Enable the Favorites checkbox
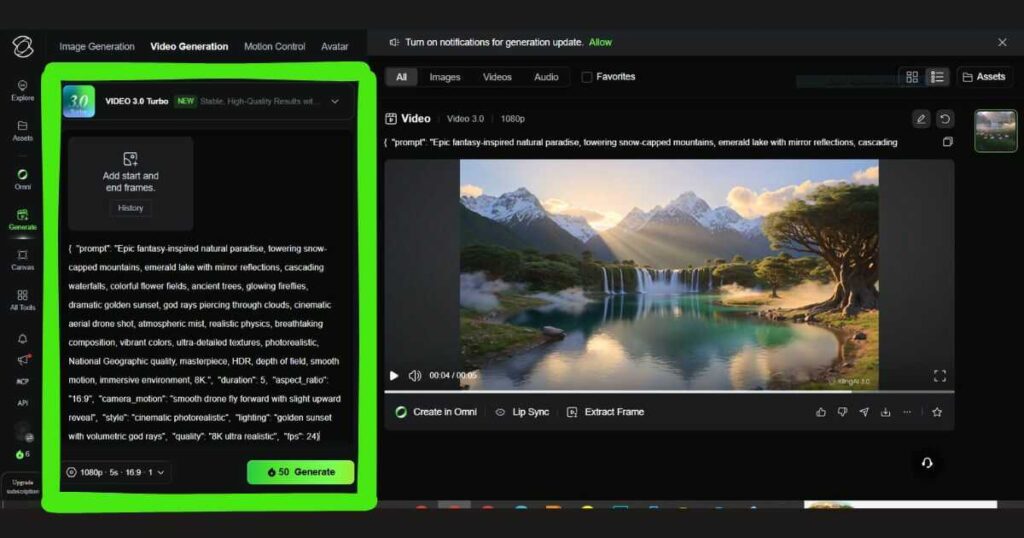 (587, 77)
